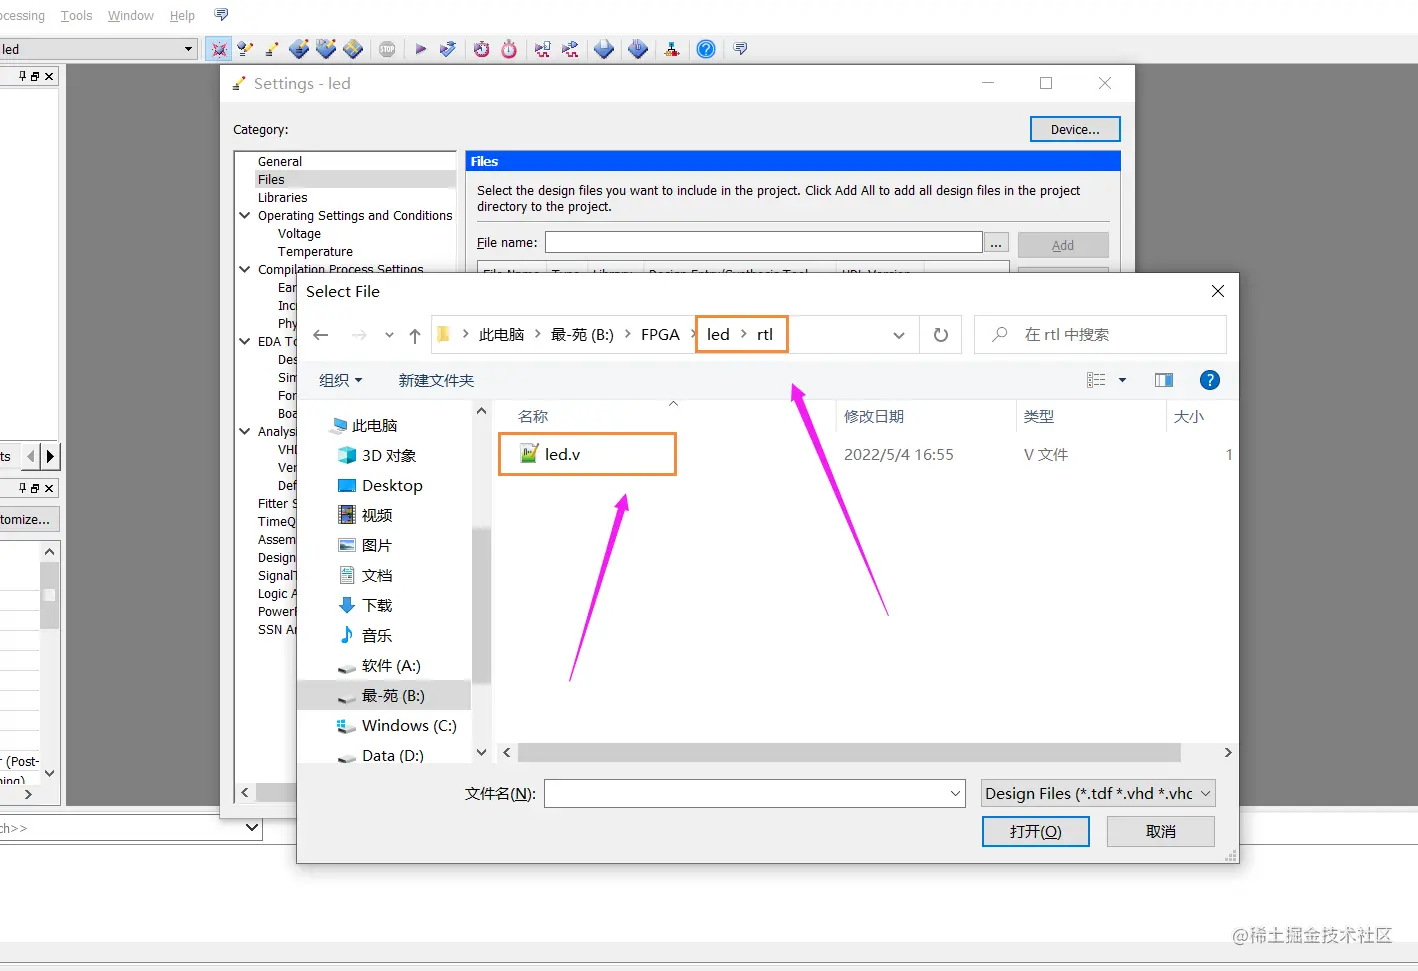Start compilation with the purple play icon
Viewport: 1418px width, 971px height.
(421, 49)
